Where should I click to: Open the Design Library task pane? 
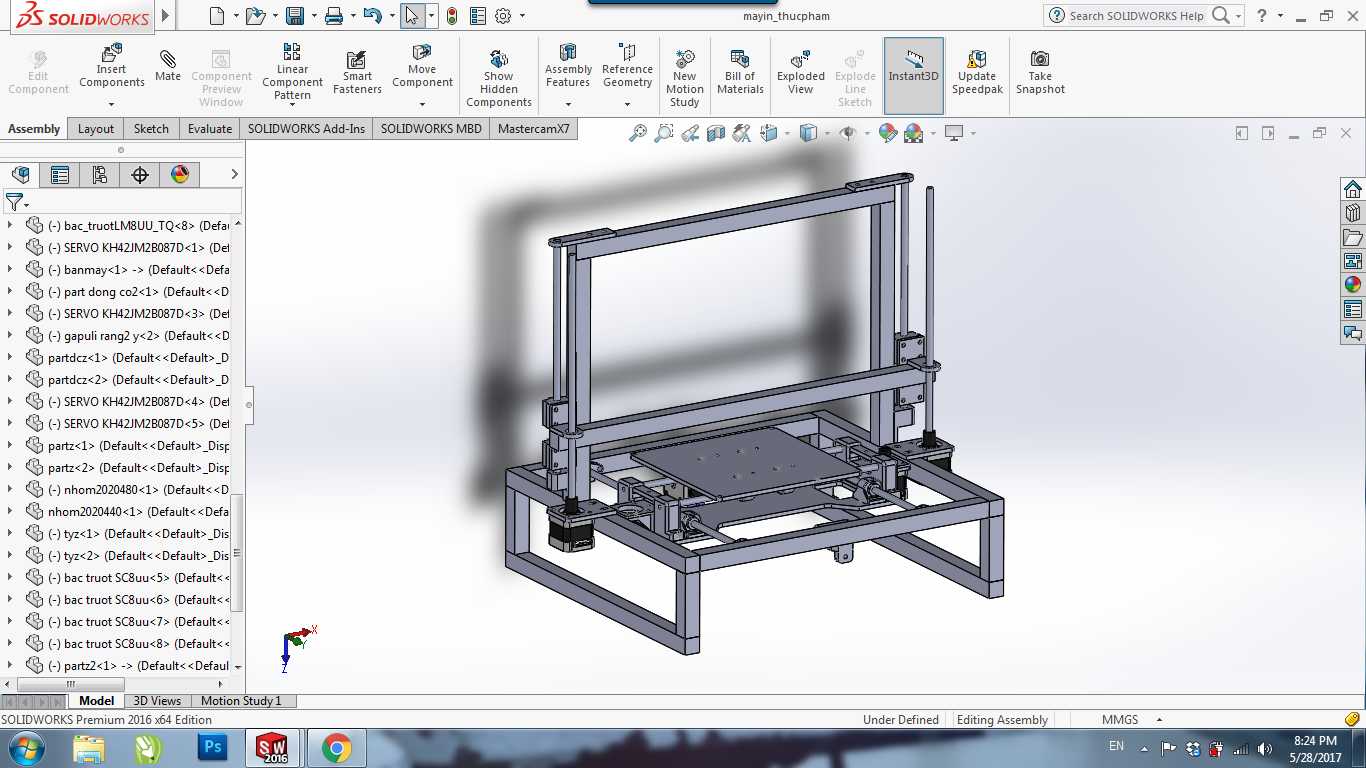tap(1353, 213)
